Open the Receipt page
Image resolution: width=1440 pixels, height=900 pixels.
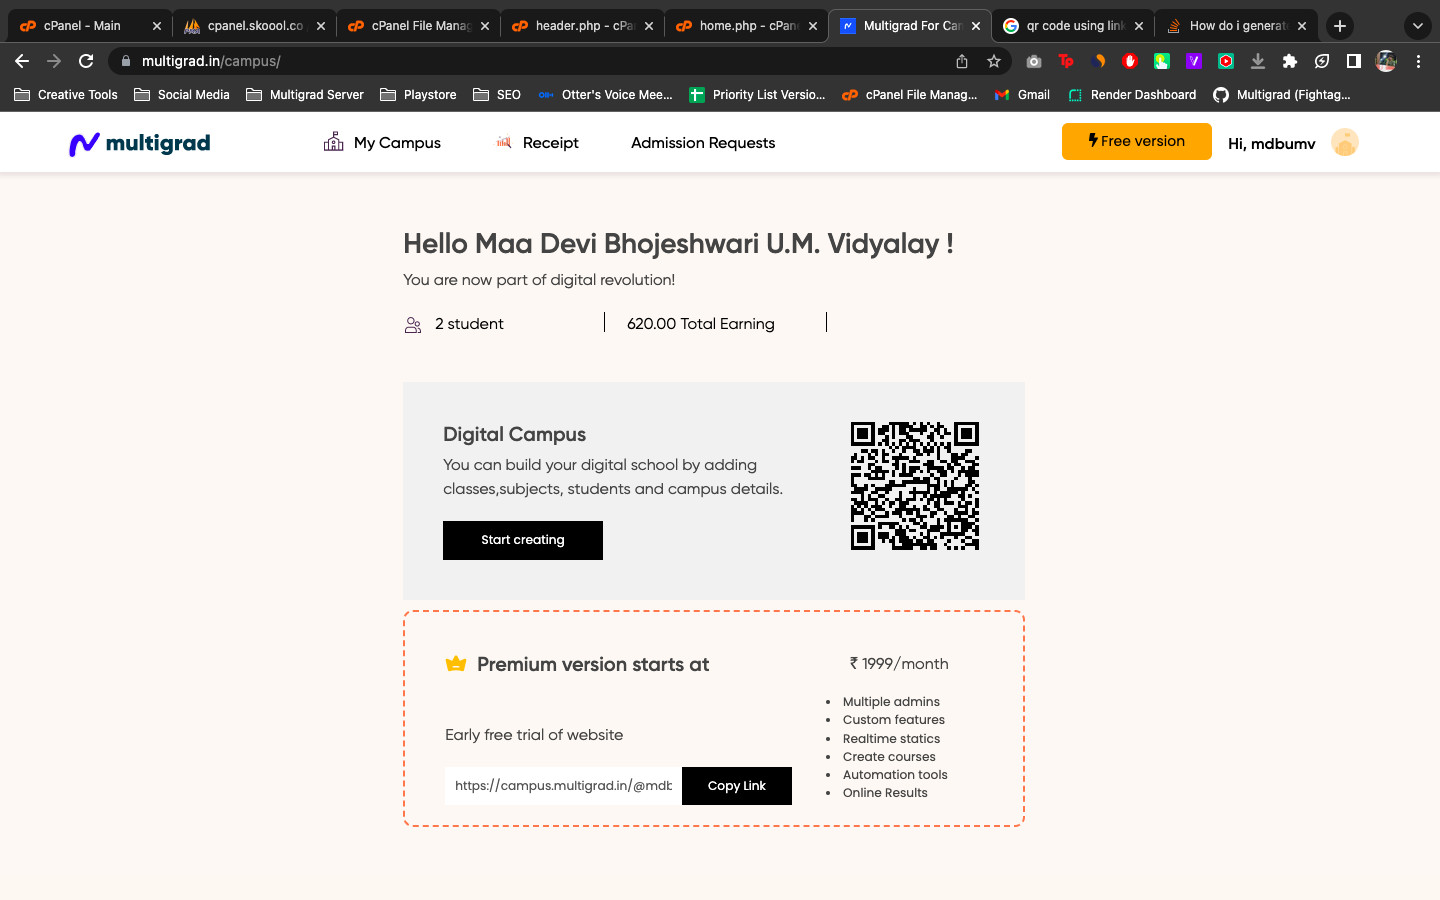537,143
